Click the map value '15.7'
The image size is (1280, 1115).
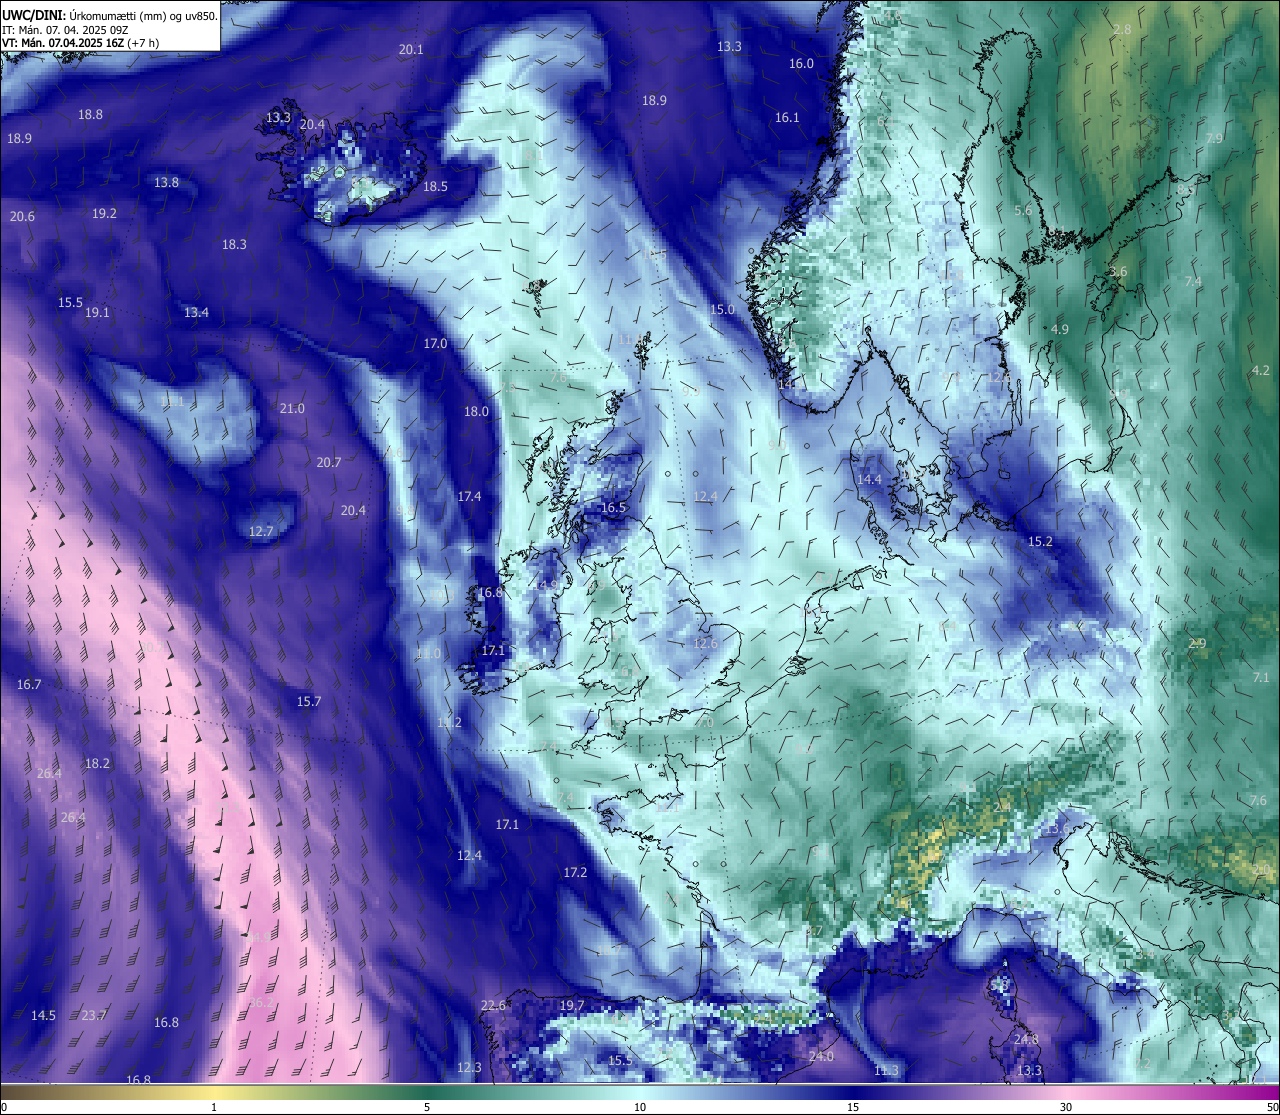click(x=309, y=702)
